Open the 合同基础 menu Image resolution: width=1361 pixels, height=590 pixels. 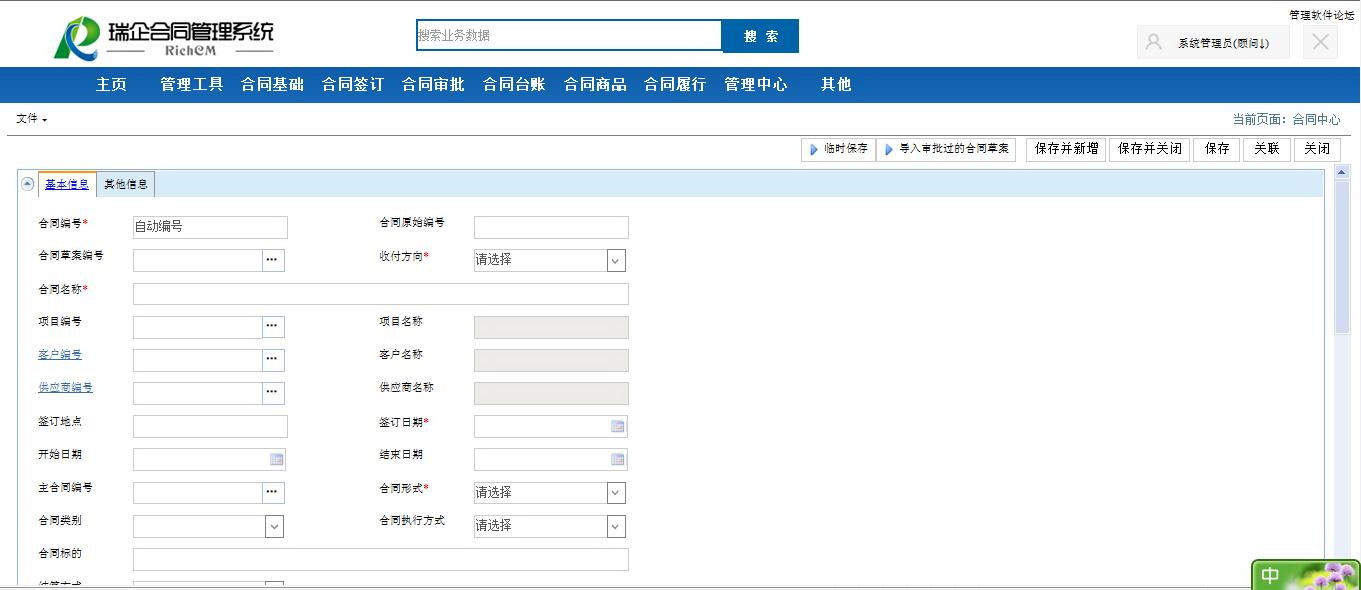click(x=272, y=85)
